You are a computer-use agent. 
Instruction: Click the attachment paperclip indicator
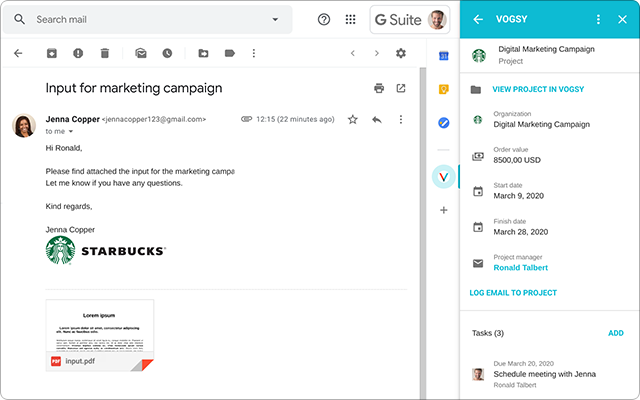coord(246,119)
